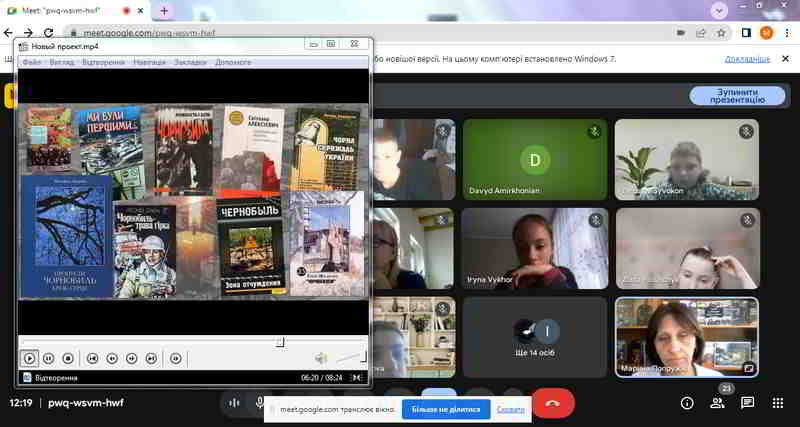Reload the page in Chrome
Screen dimensions: 800x427
(x=48, y=33)
